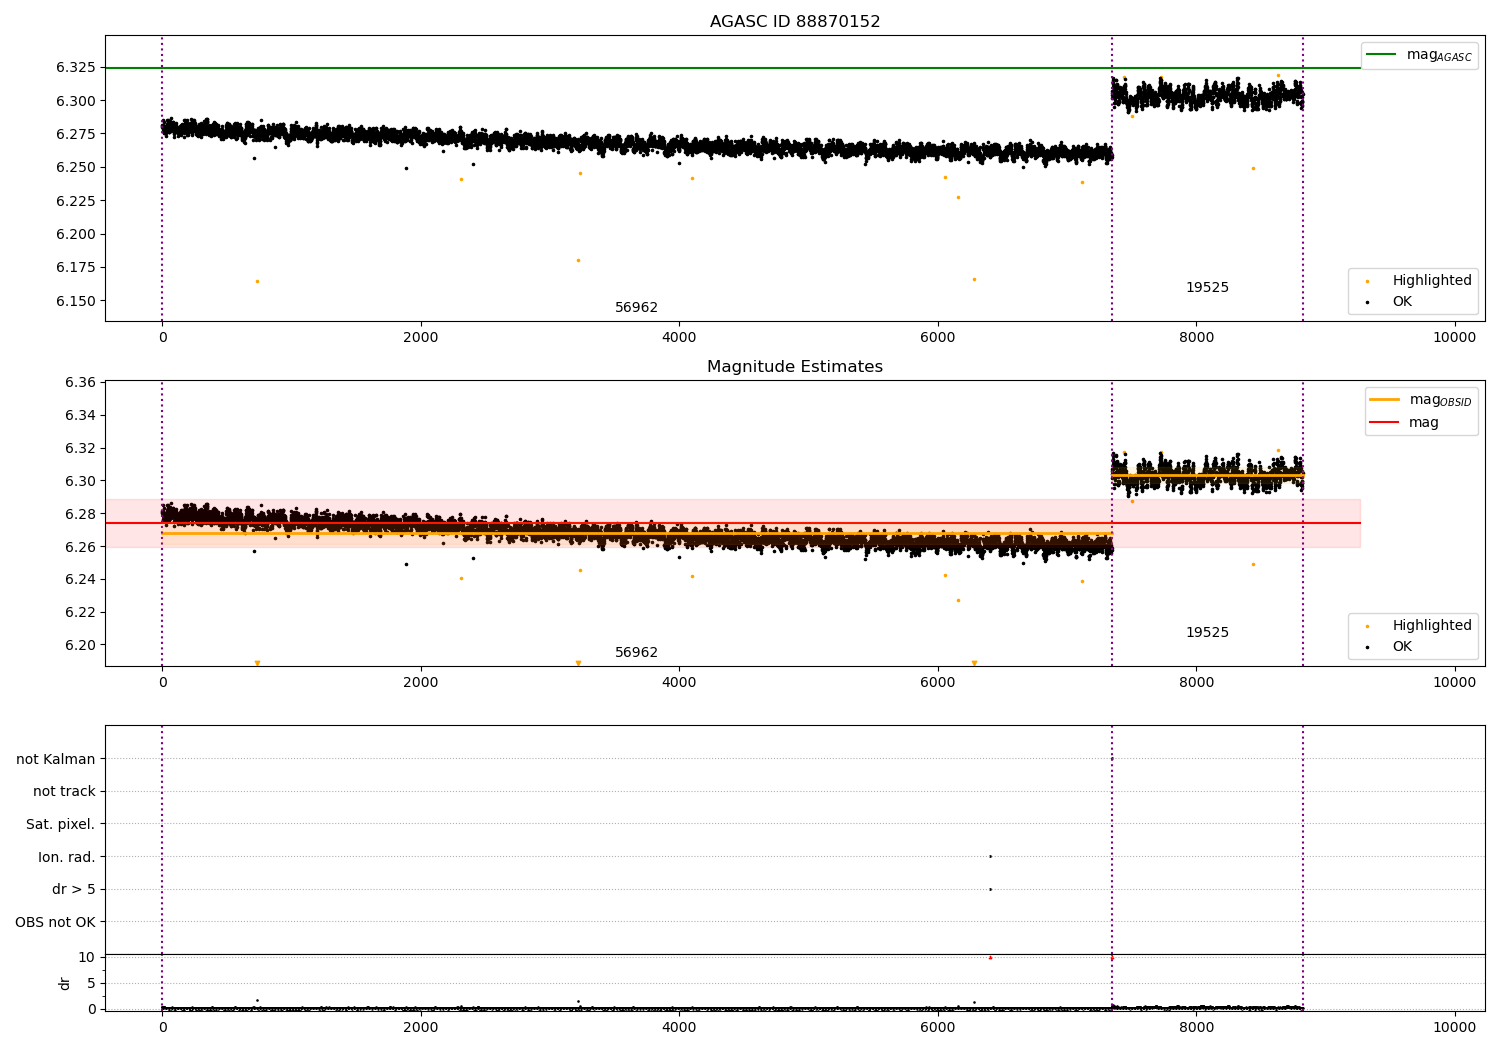Screen dimensions: 1500x1050
Task: Click the 'Ion. rad.' flag dot near 6400
Action: click(990, 856)
